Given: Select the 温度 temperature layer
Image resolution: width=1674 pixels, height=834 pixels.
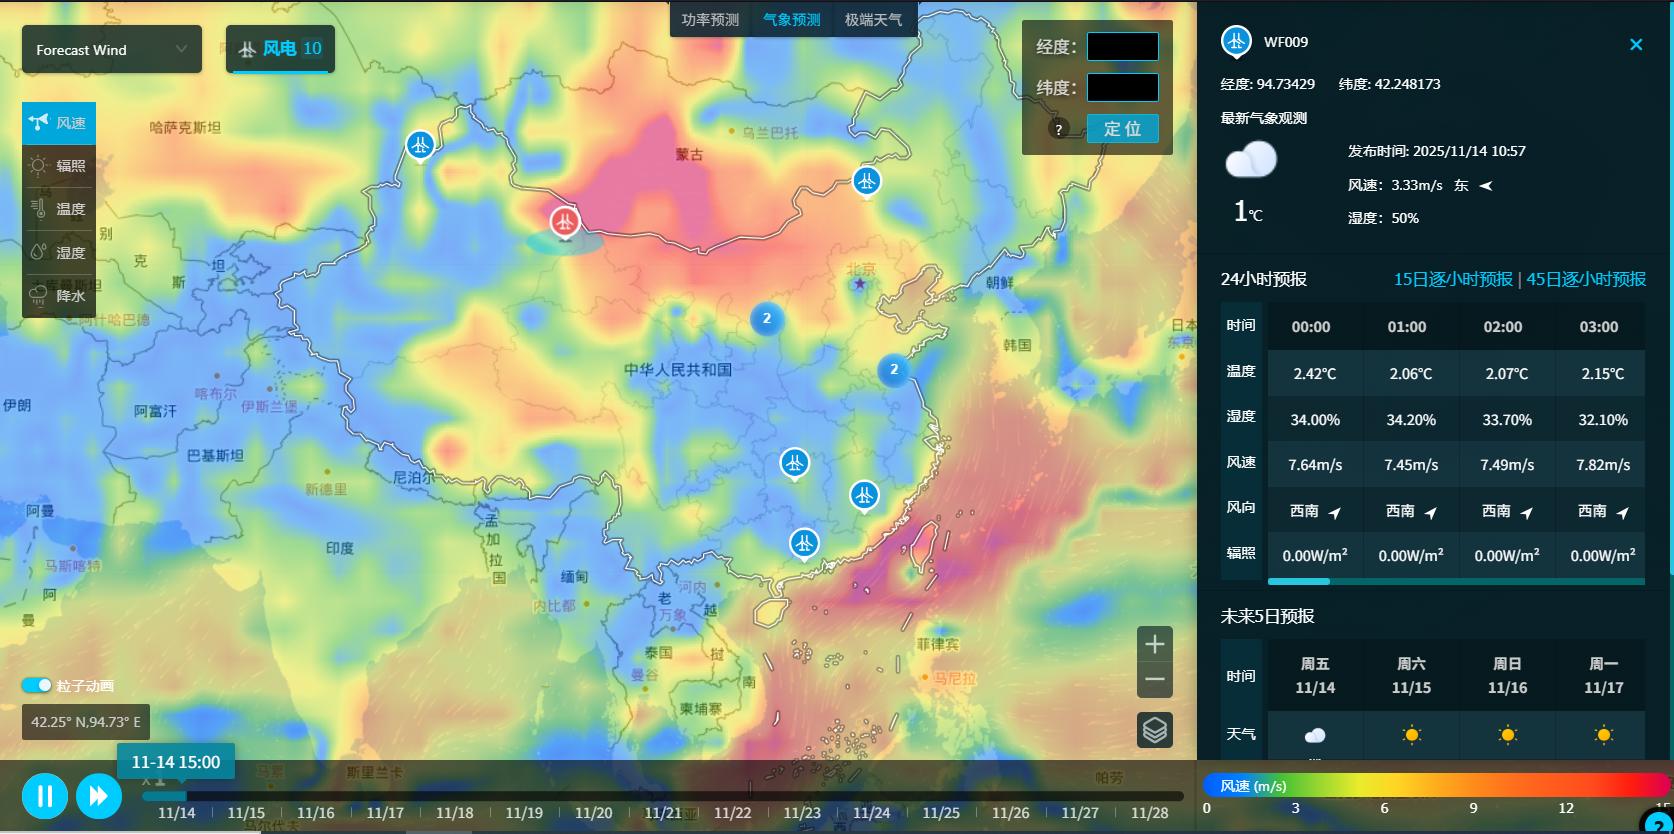Looking at the screenshot, I should click(x=59, y=209).
